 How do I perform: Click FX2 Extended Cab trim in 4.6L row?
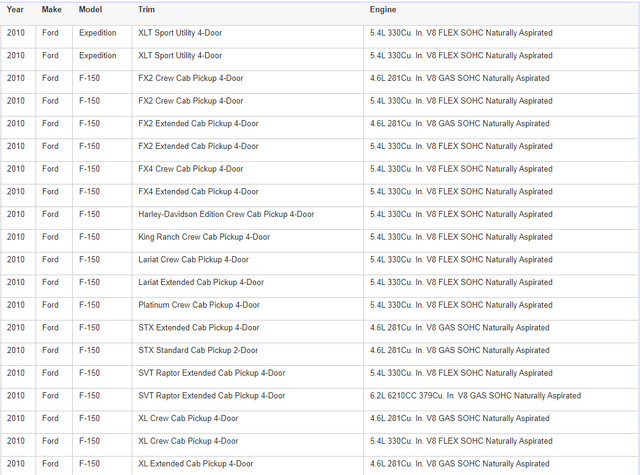point(198,124)
